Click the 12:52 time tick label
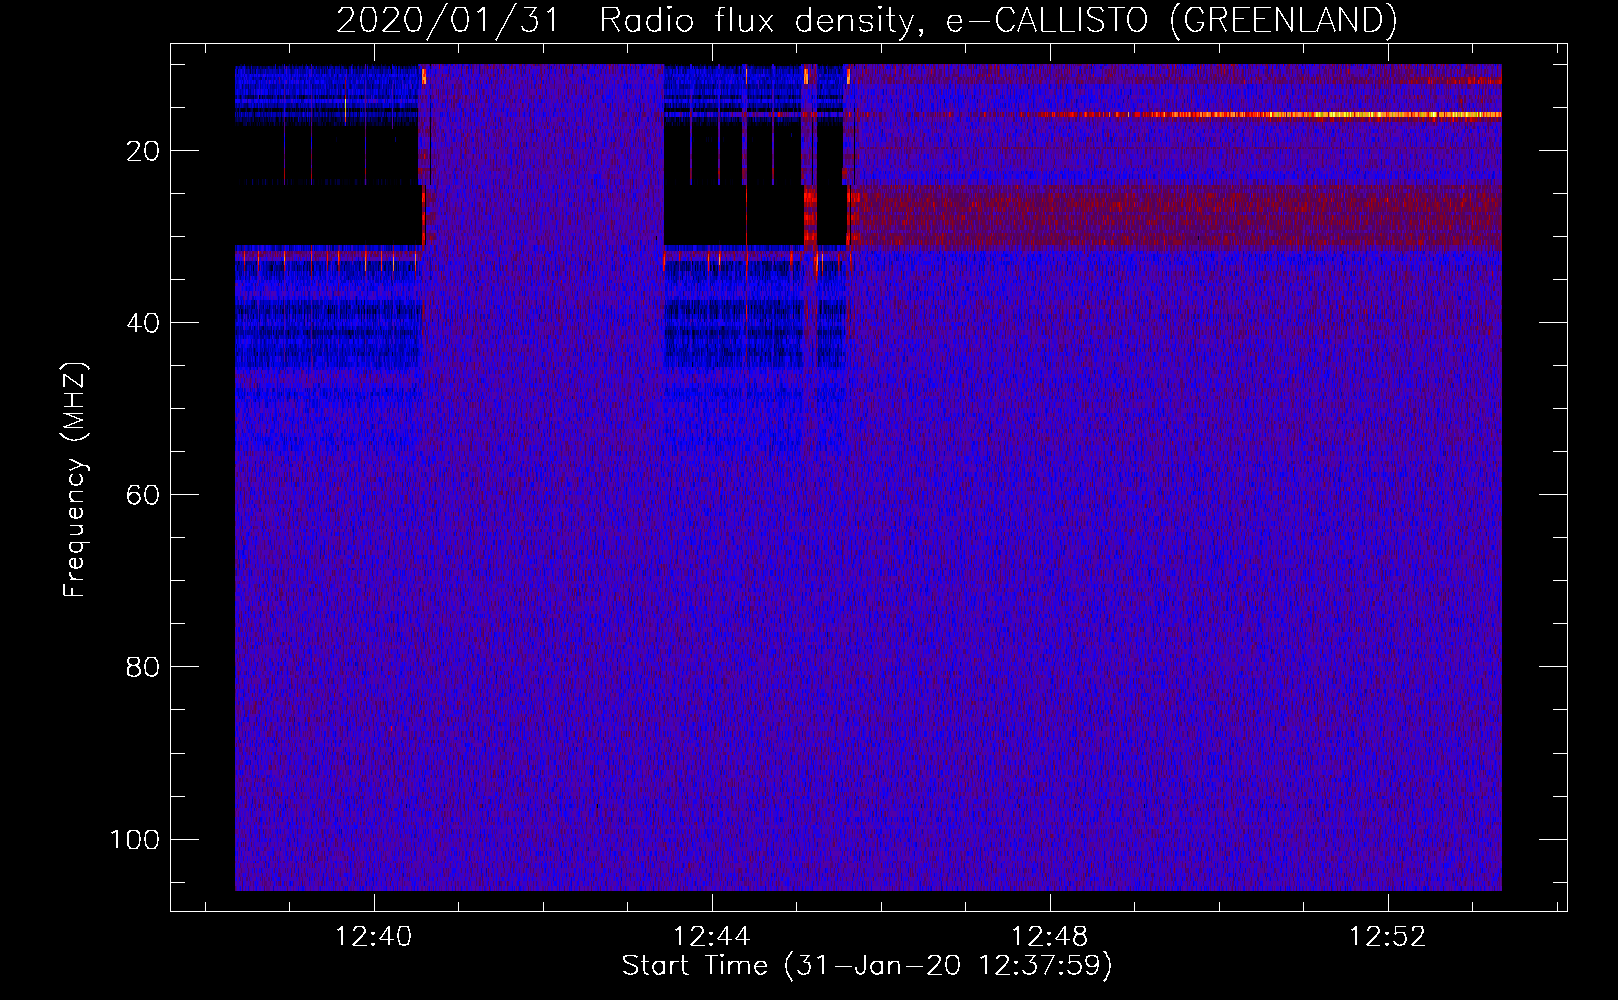This screenshot has height=1000, width=1618. point(1387,937)
